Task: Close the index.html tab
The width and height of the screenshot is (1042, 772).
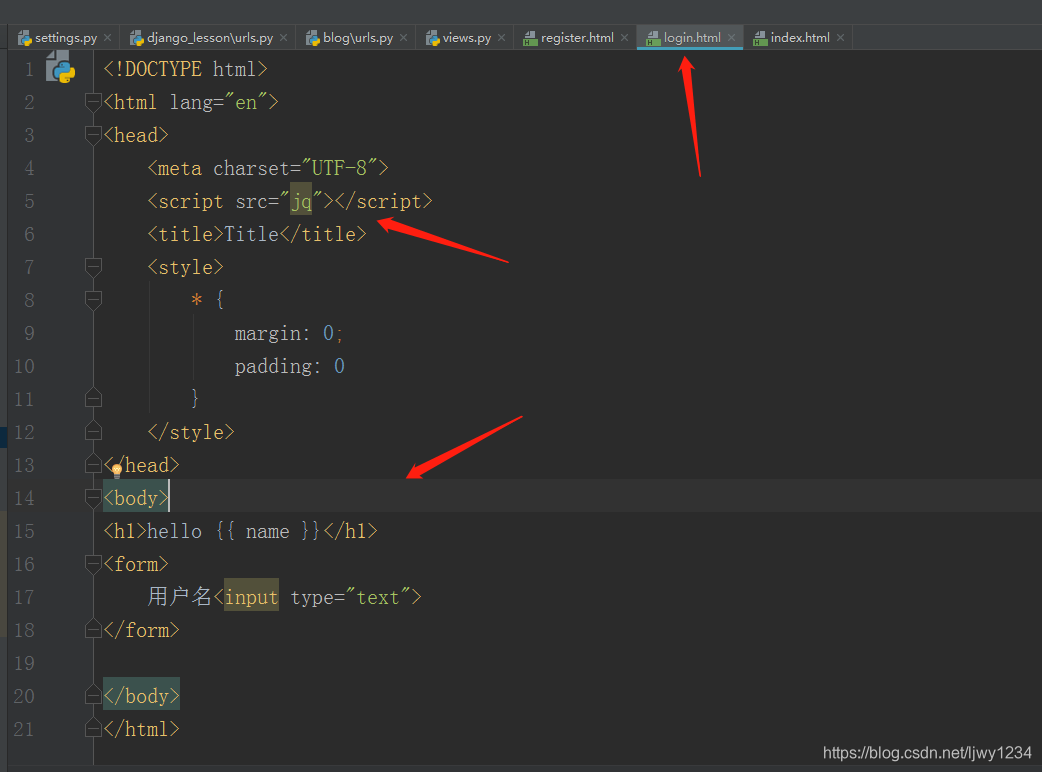Action: click(841, 38)
